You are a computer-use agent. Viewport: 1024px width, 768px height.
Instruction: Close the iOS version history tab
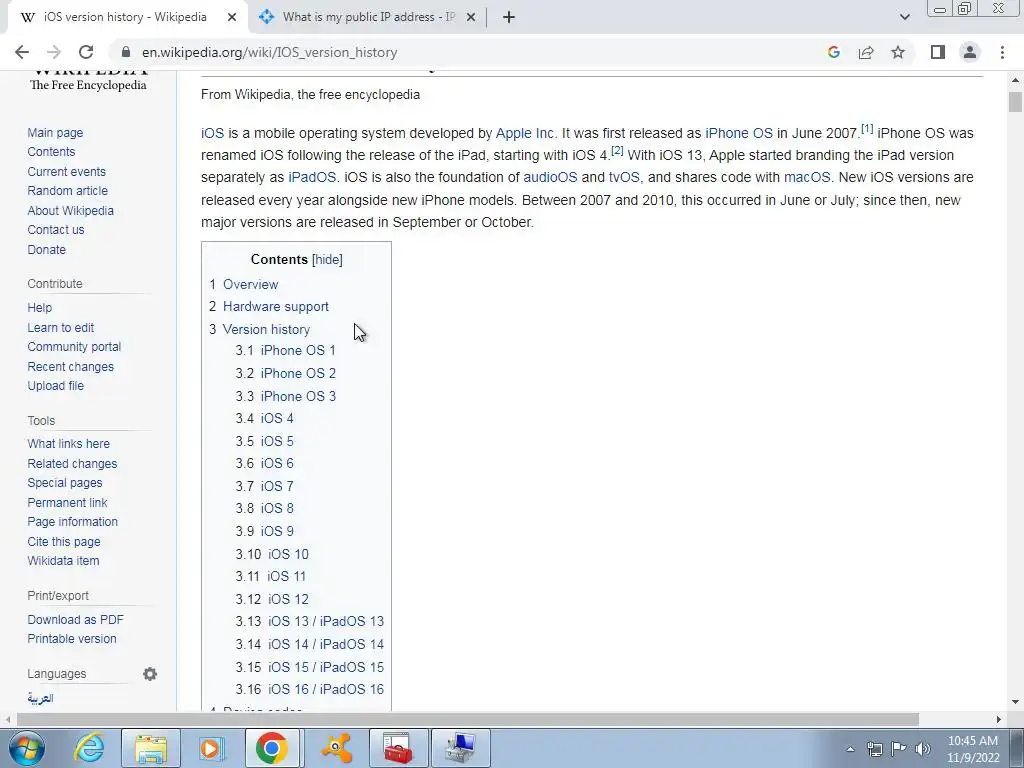tap(232, 18)
